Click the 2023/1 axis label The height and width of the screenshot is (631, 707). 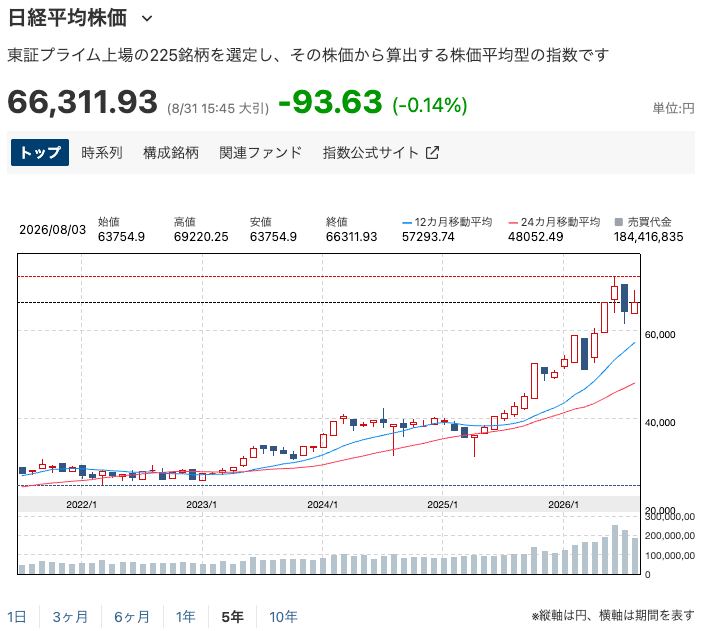[202, 504]
